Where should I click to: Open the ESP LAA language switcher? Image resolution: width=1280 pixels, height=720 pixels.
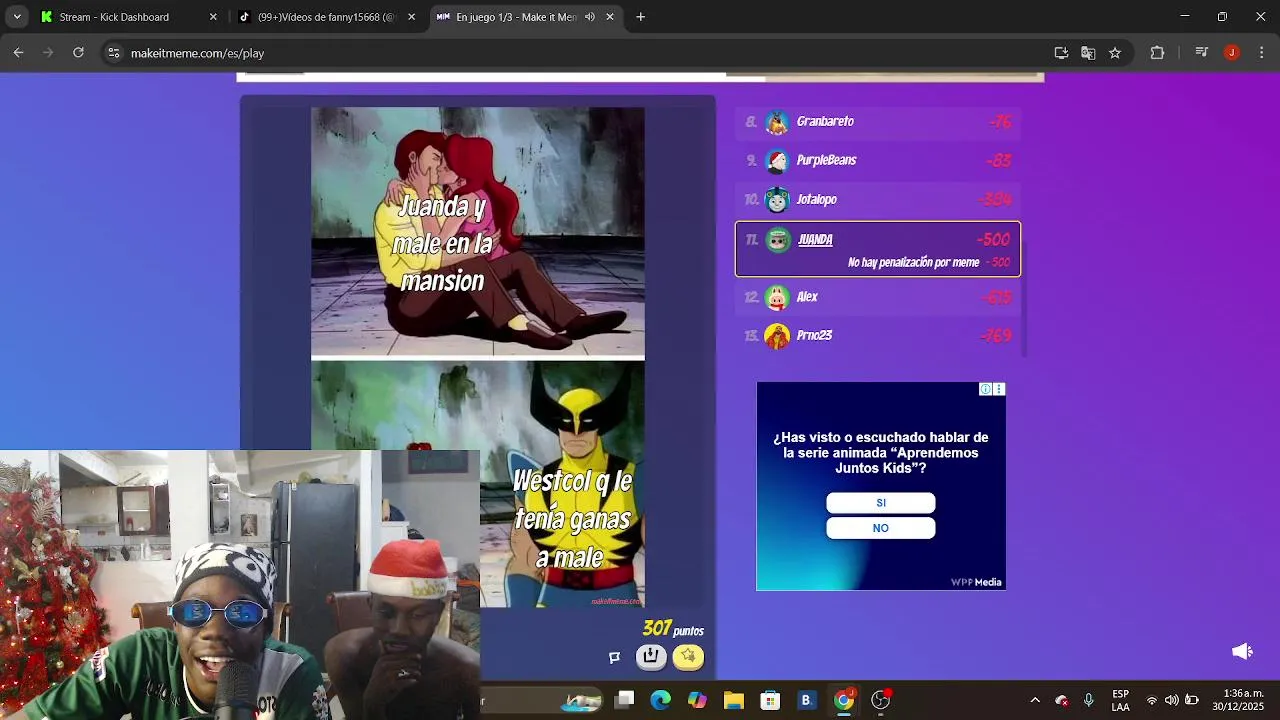(1121, 700)
